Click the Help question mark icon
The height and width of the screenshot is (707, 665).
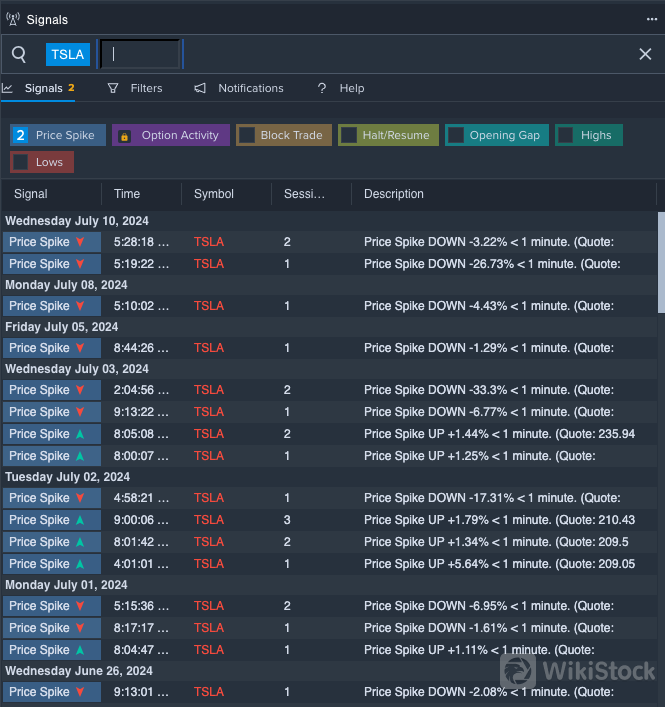(322, 88)
